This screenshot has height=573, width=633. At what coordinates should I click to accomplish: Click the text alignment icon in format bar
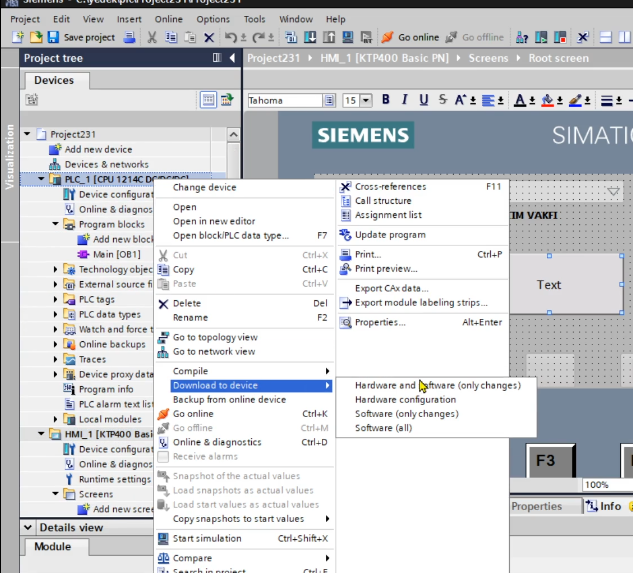coord(488,100)
